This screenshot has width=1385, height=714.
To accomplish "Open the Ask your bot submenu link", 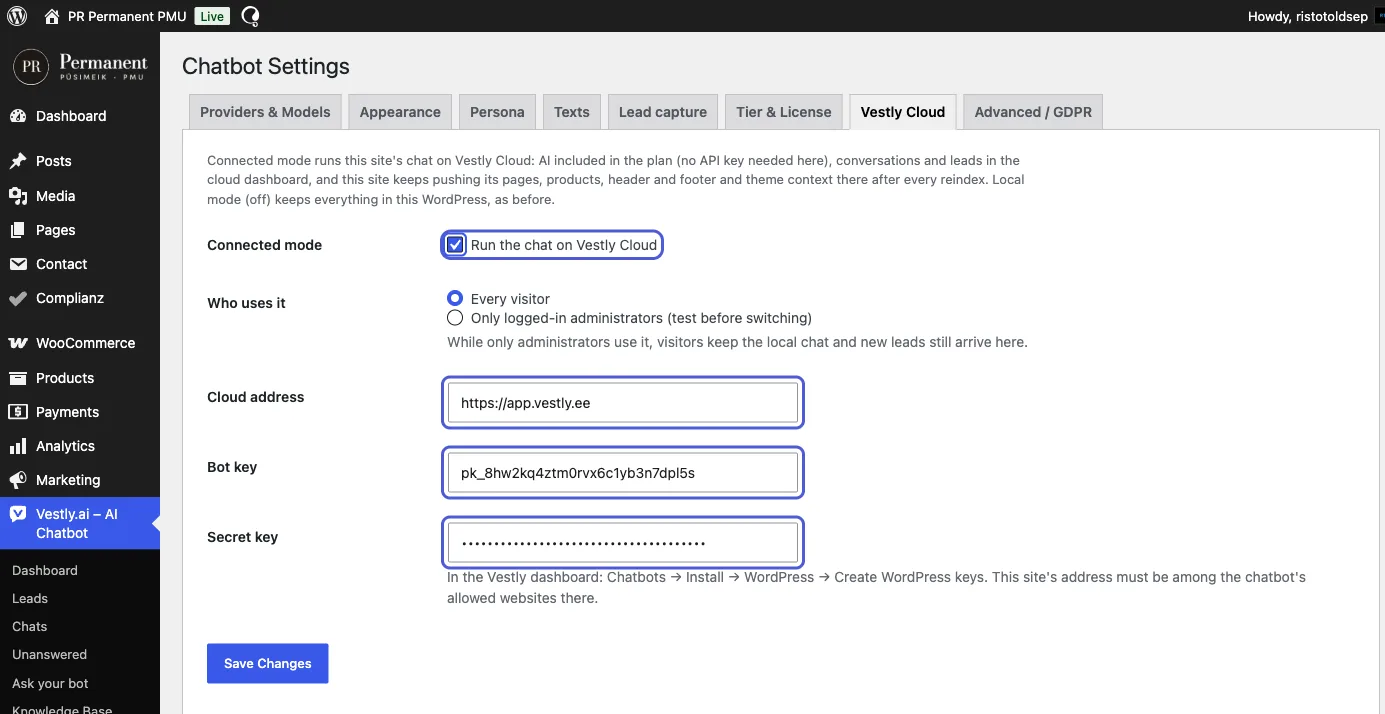I will (x=51, y=683).
